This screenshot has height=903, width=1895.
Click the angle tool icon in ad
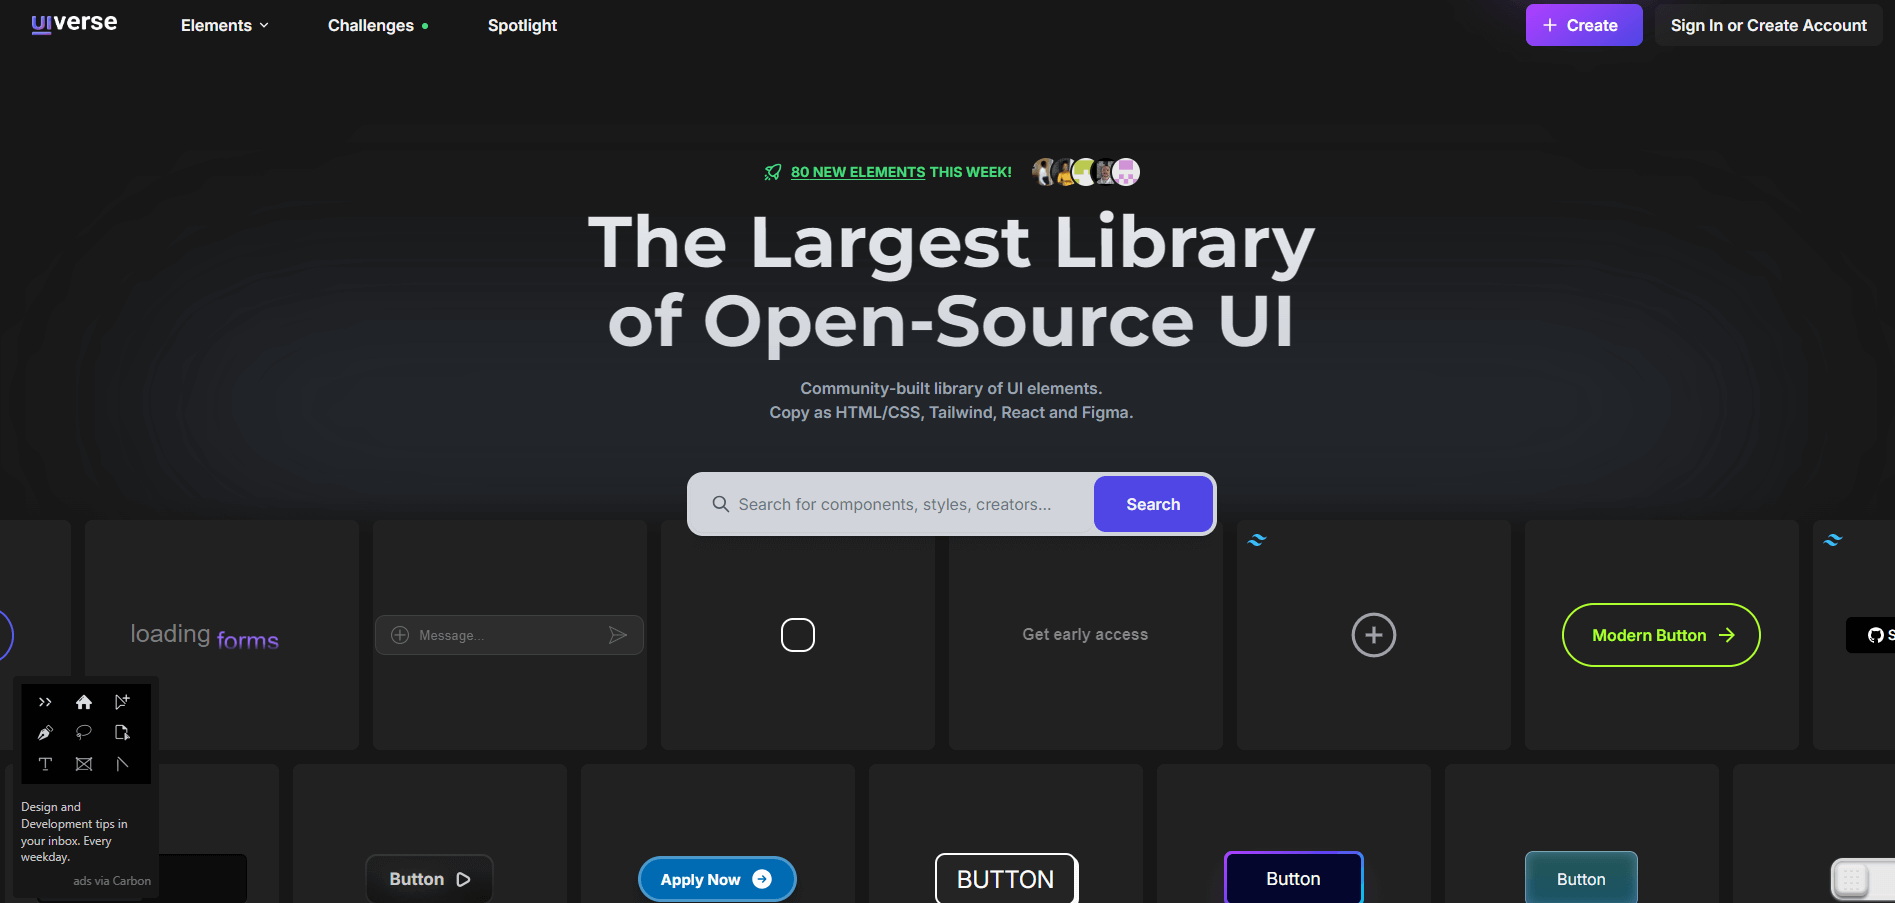[122, 764]
